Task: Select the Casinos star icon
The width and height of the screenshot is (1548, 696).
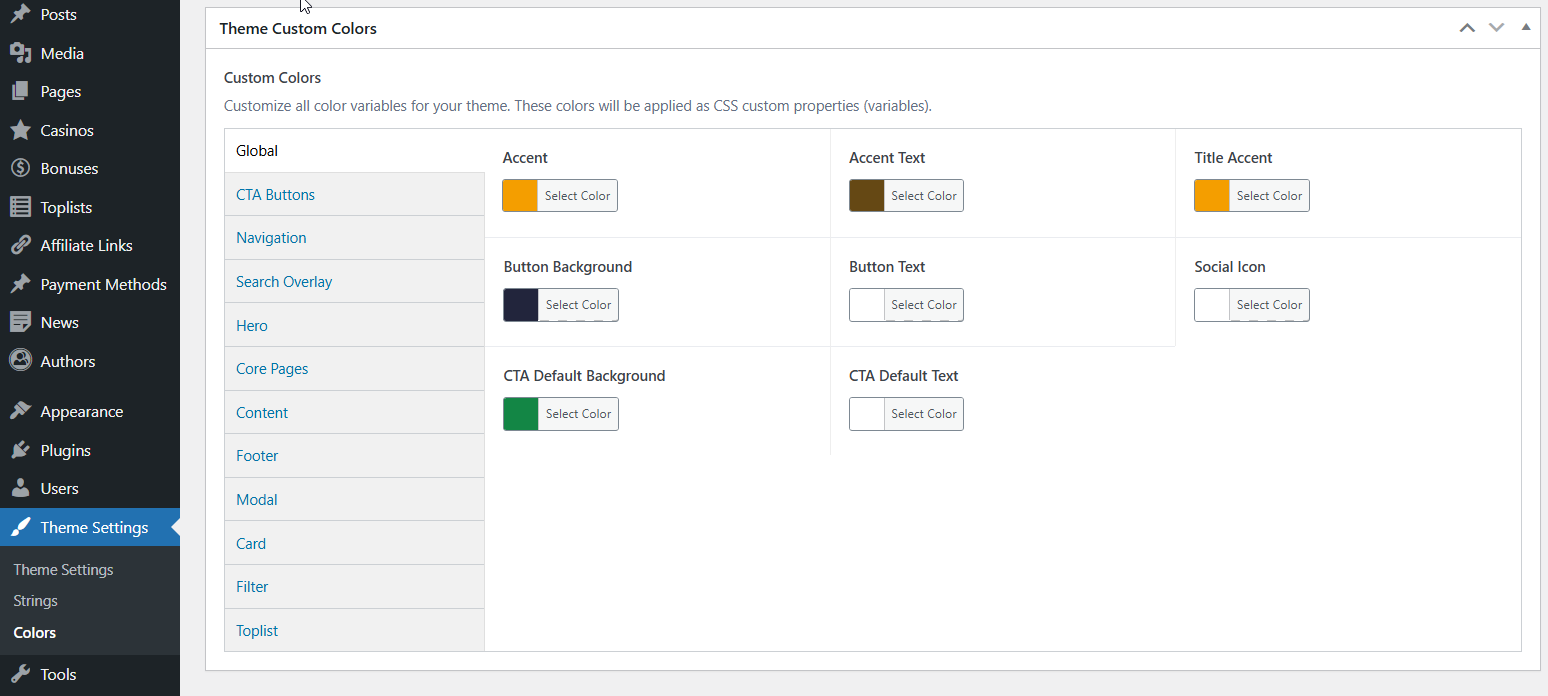Action: click(x=22, y=129)
